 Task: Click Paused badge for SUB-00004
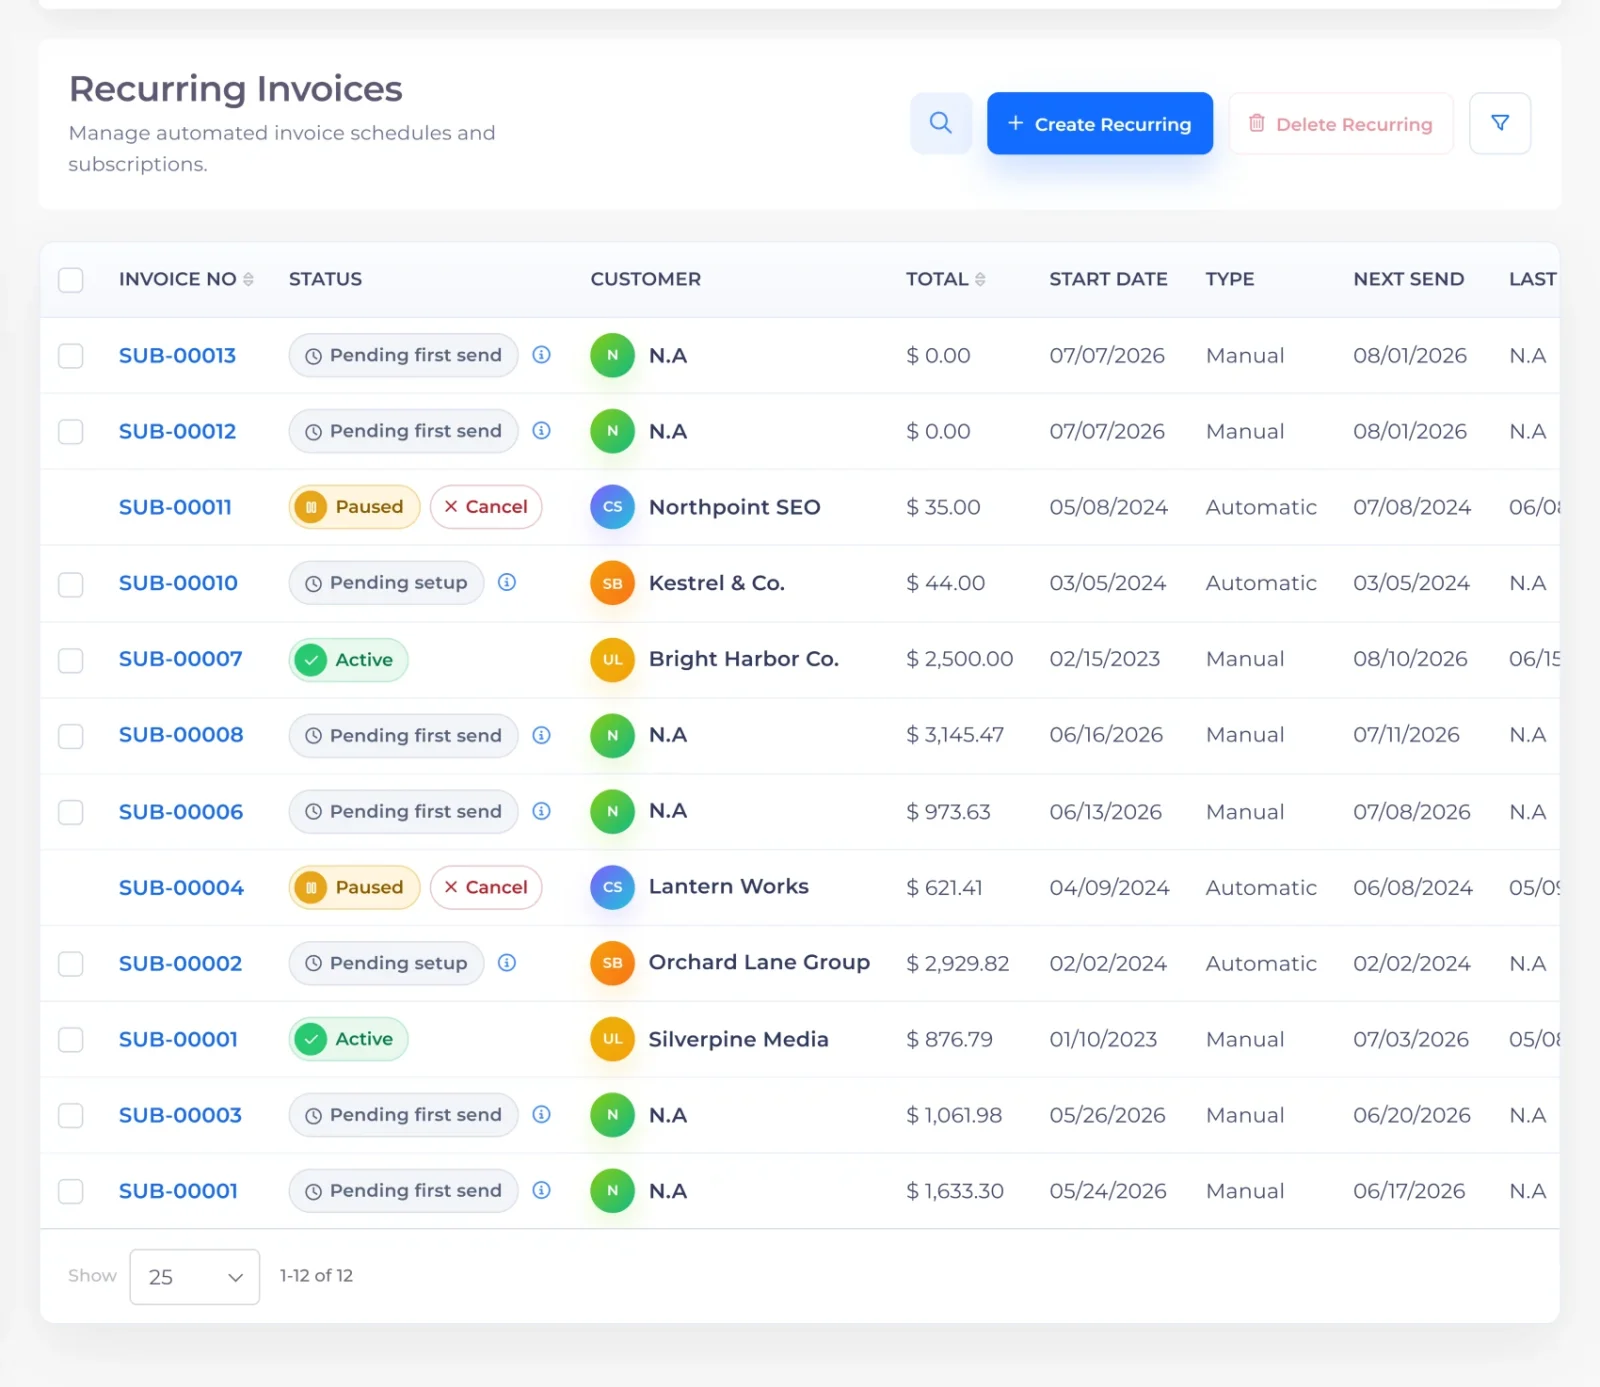coord(354,887)
